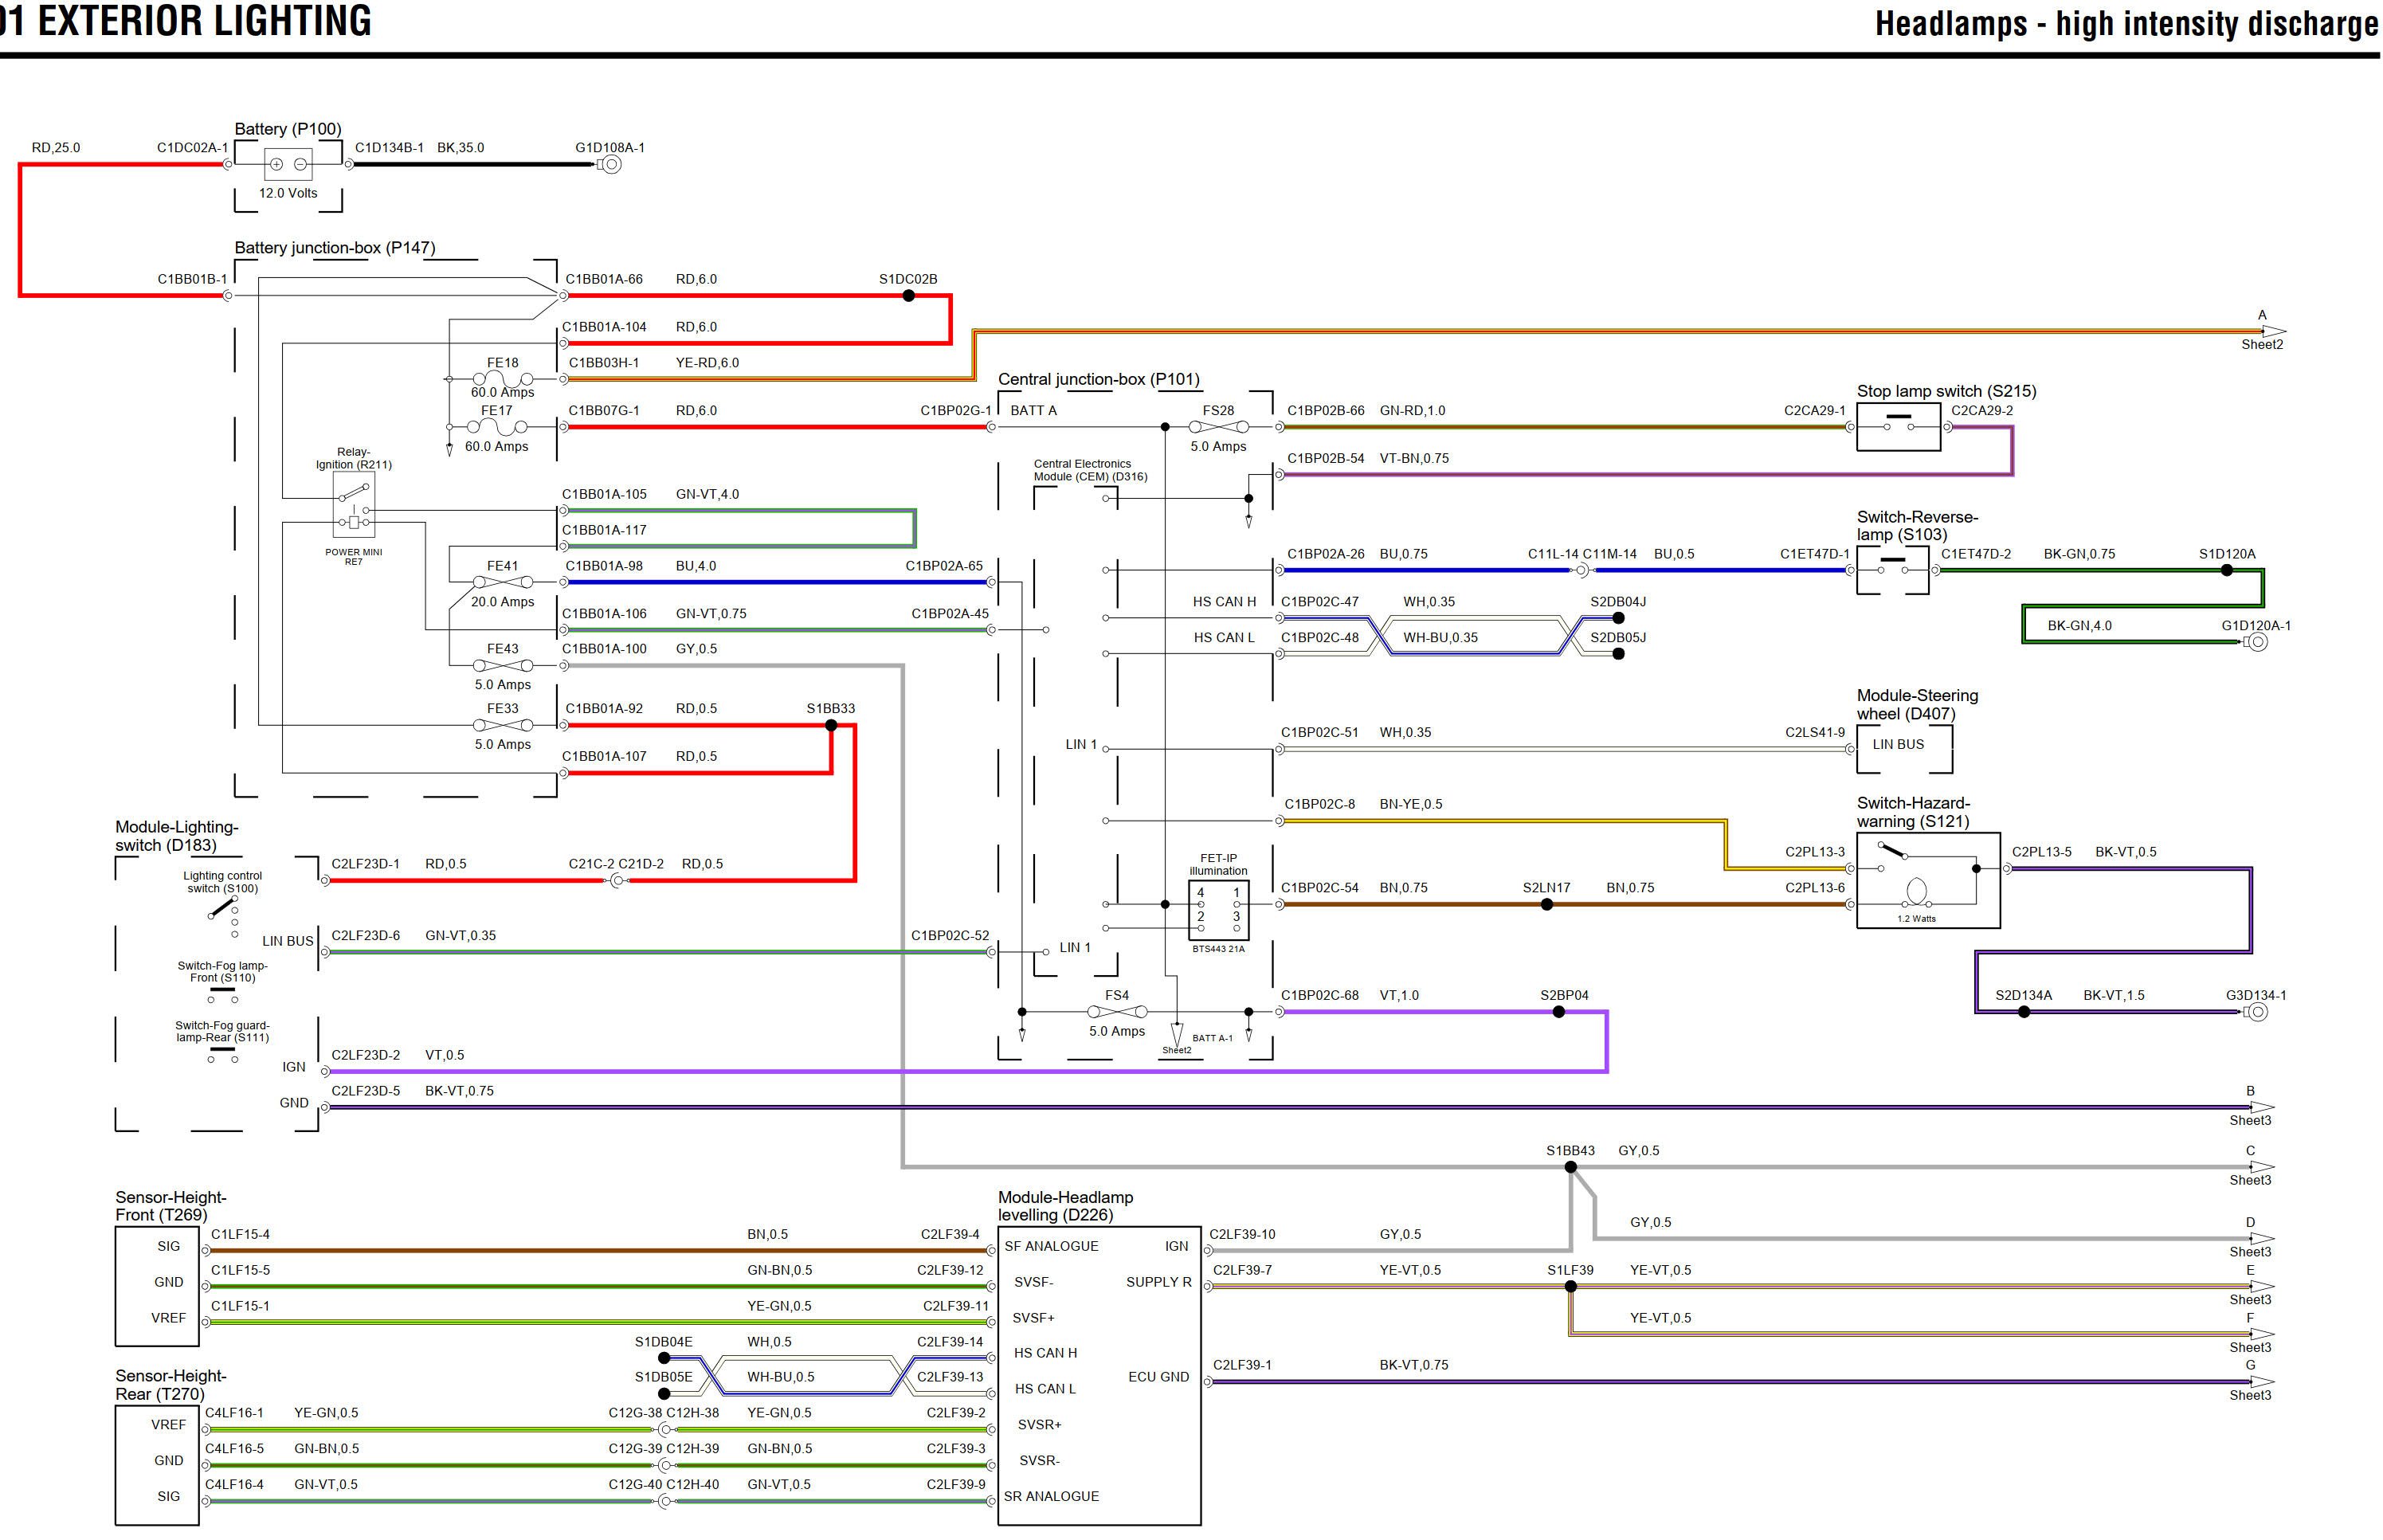Click the Rear fog guard lamp switch S111
Image resolution: width=2383 pixels, height=1540 pixels.
[x=222, y=1055]
